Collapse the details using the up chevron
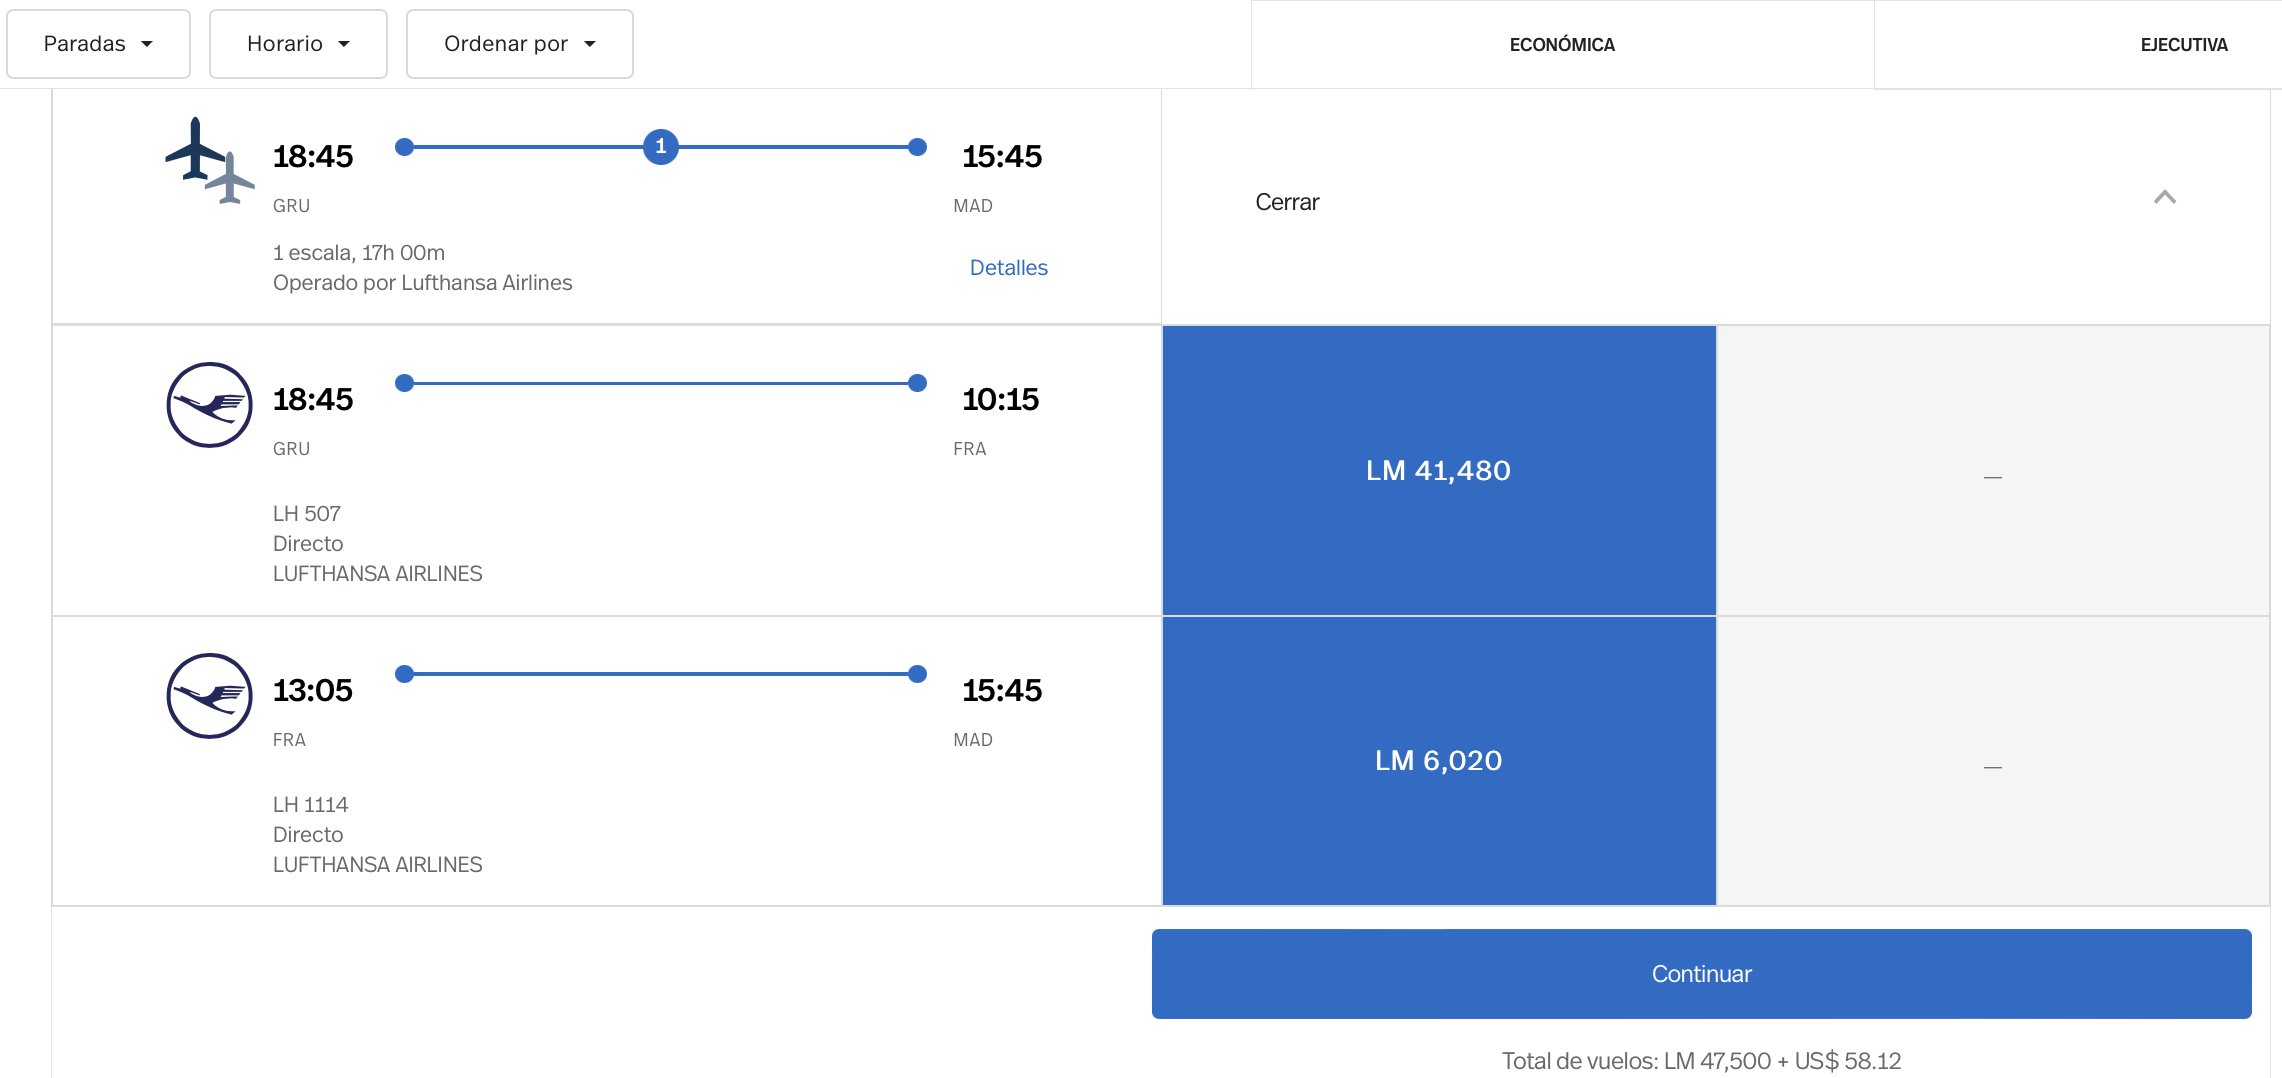The height and width of the screenshot is (1078, 2282). (2164, 198)
